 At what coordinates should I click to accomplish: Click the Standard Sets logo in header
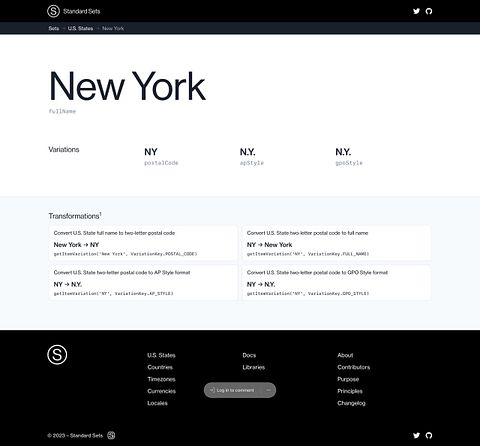coord(53,11)
